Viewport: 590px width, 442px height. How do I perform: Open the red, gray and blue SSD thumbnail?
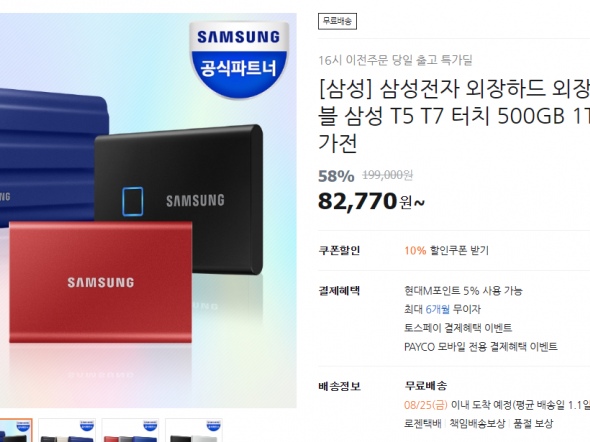(x=130, y=430)
